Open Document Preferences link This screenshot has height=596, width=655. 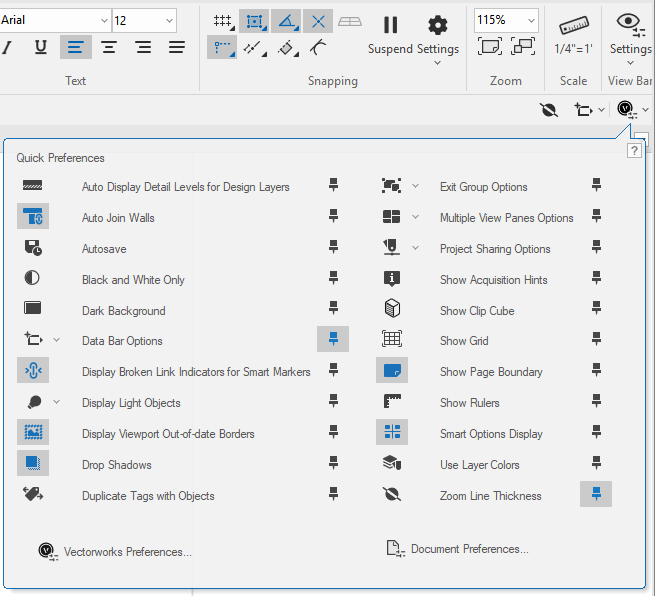click(x=458, y=549)
